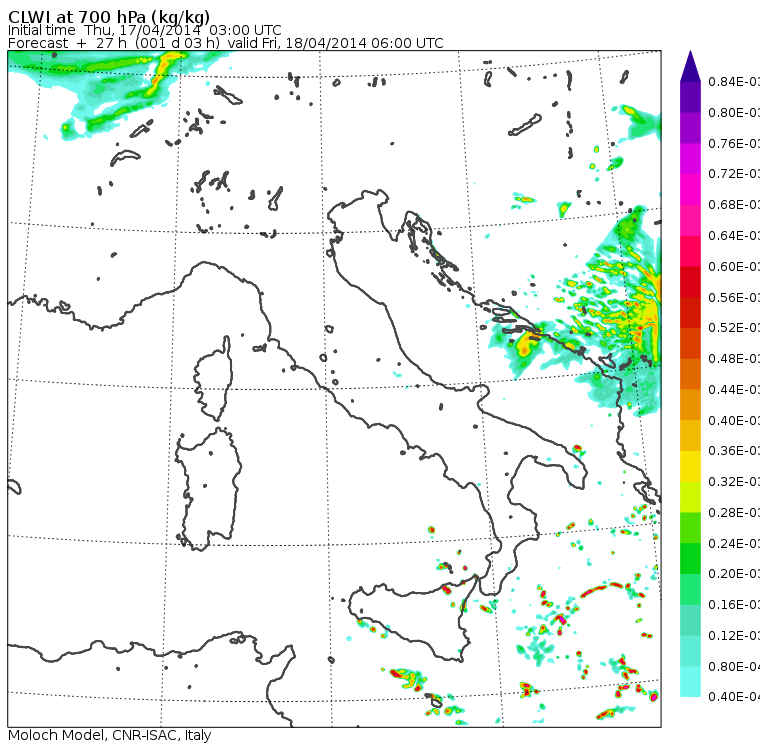Pick the lime band between 0.28E-03 and 0.32E-03

pos(690,497)
